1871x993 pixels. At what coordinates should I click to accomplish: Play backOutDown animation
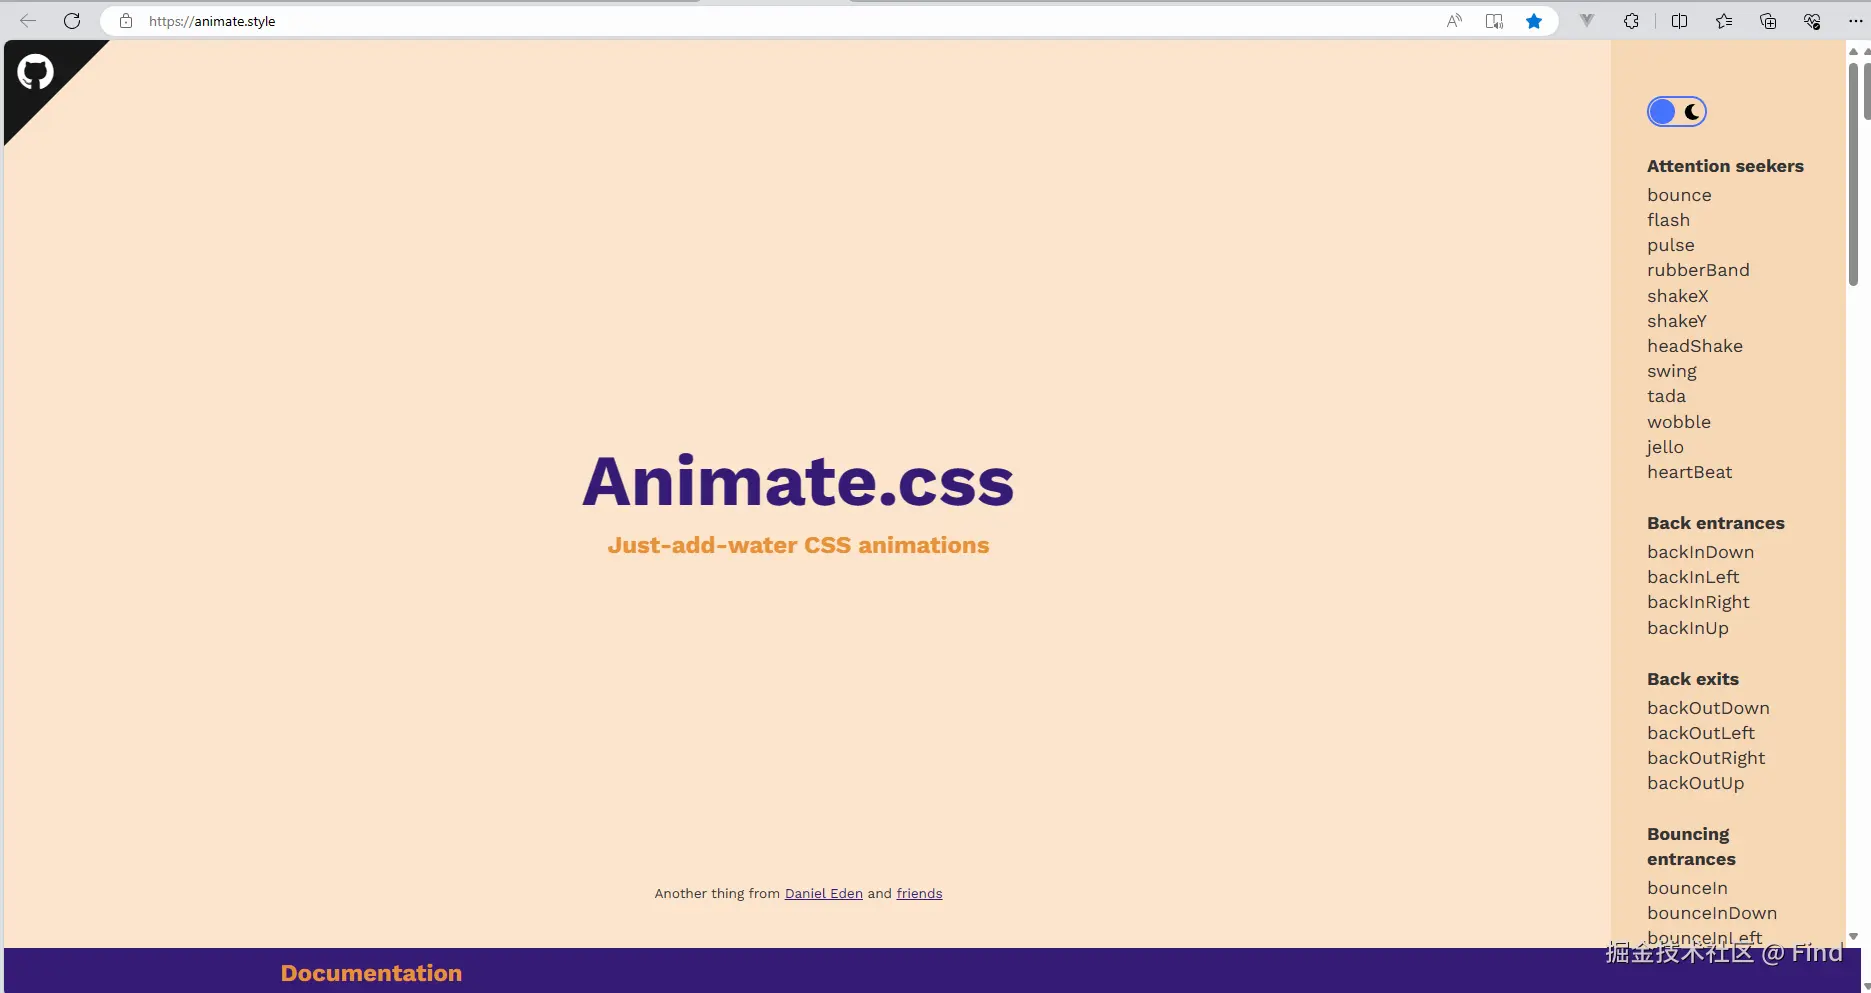click(1708, 708)
